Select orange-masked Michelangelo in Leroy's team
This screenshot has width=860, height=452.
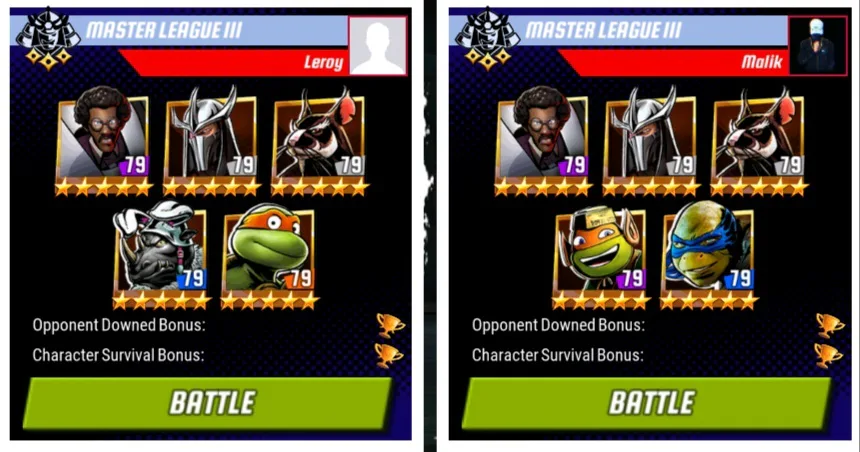pos(269,255)
